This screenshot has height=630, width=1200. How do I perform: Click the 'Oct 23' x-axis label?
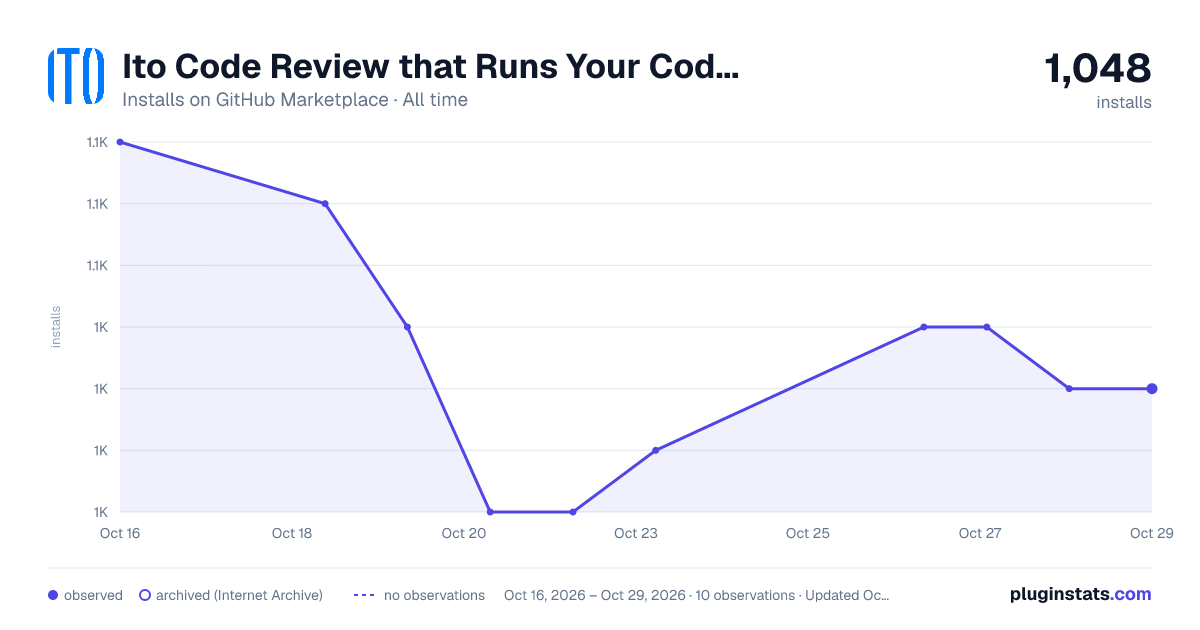pyautogui.click(x=636, y=533)
